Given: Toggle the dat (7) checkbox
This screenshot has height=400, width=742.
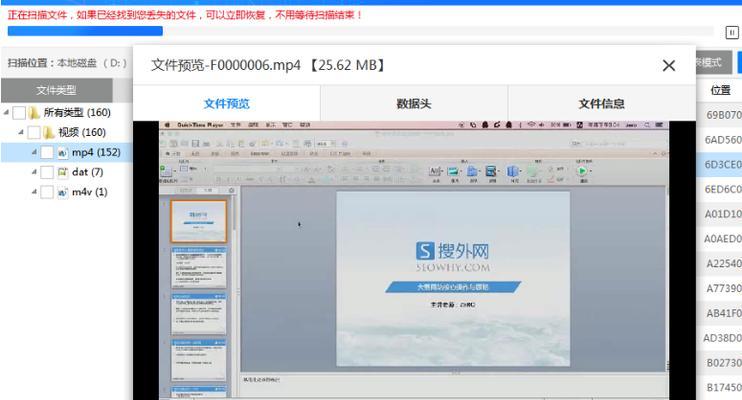Looking at the screenshot, I should click(x=47, y=172).
